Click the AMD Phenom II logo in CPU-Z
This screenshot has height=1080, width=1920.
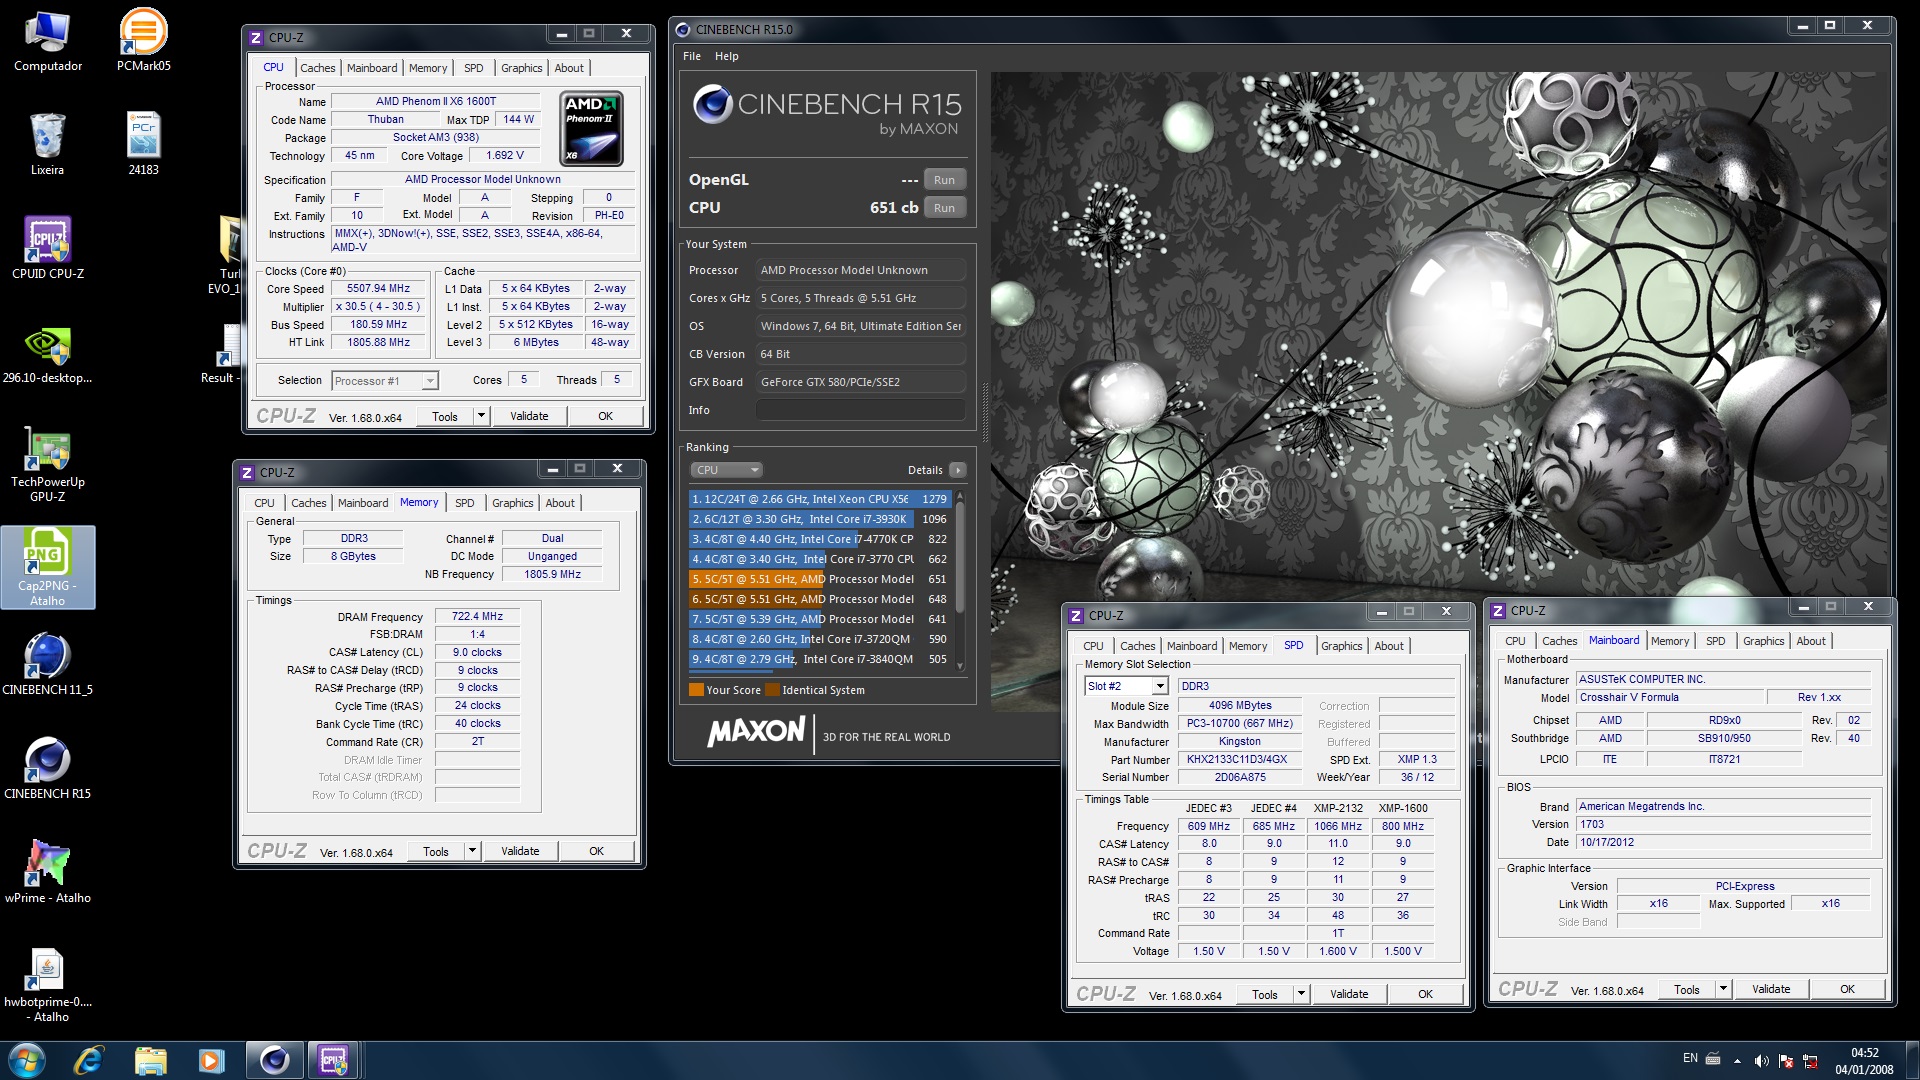[x=592, y=128]
